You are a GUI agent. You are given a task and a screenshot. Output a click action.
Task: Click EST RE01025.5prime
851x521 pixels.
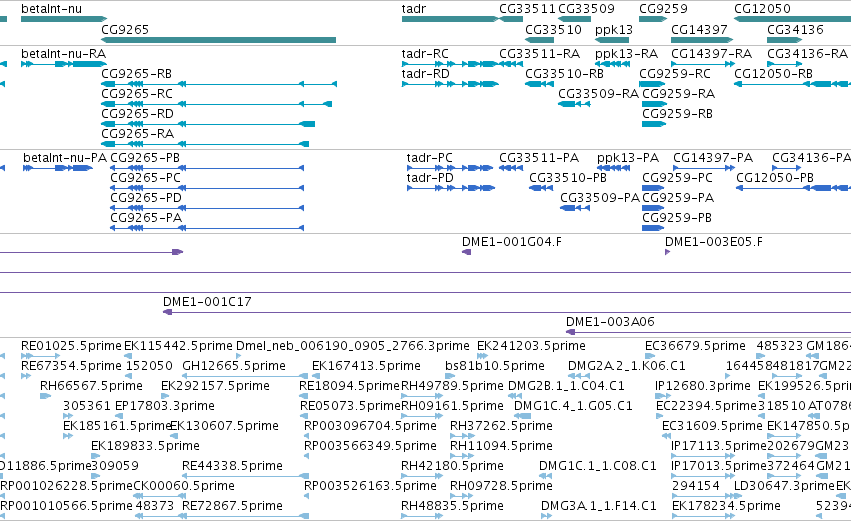tap(40, 357)
